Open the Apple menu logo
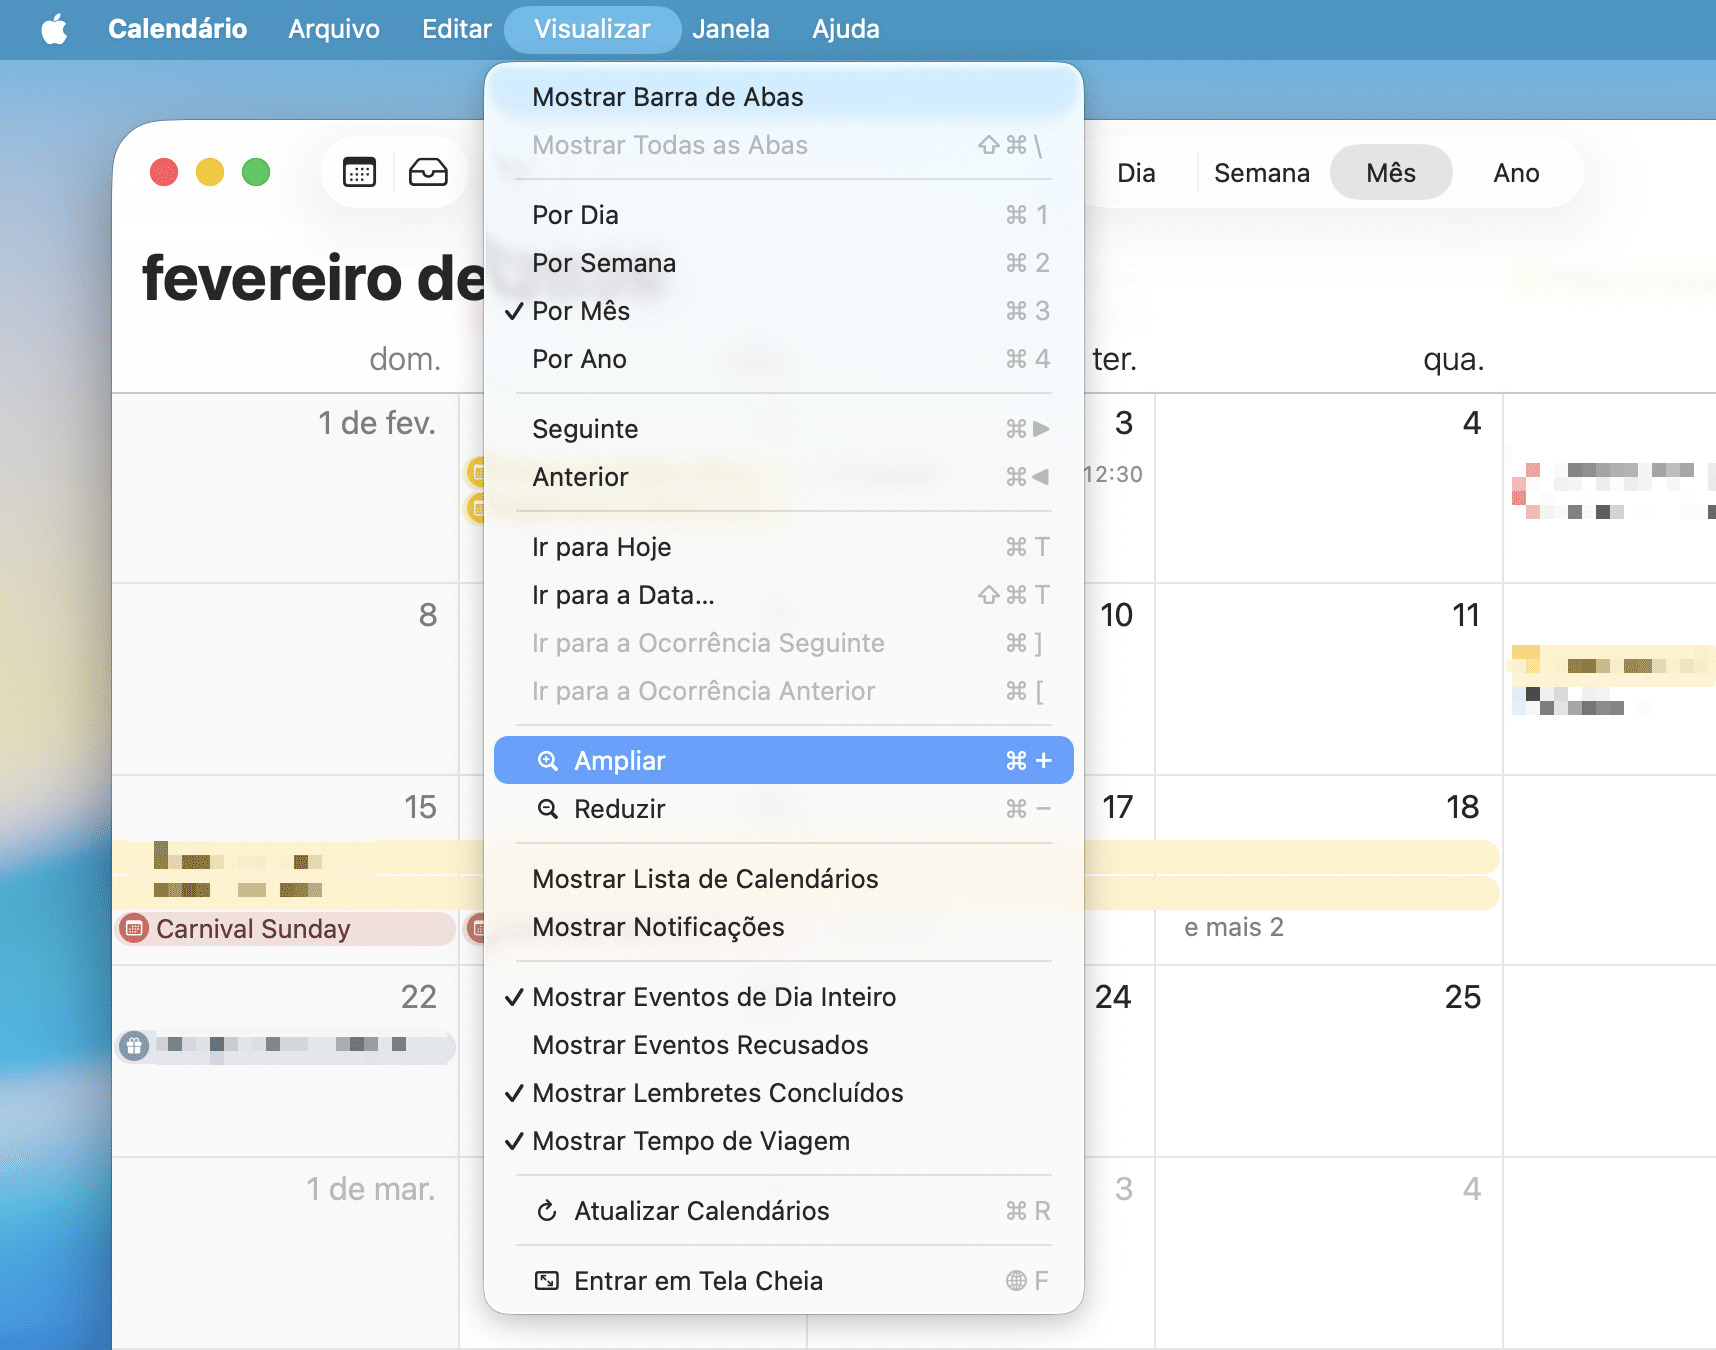Image resolution: width=1716 pixels, height=1350 pixels. pos(55,29)
